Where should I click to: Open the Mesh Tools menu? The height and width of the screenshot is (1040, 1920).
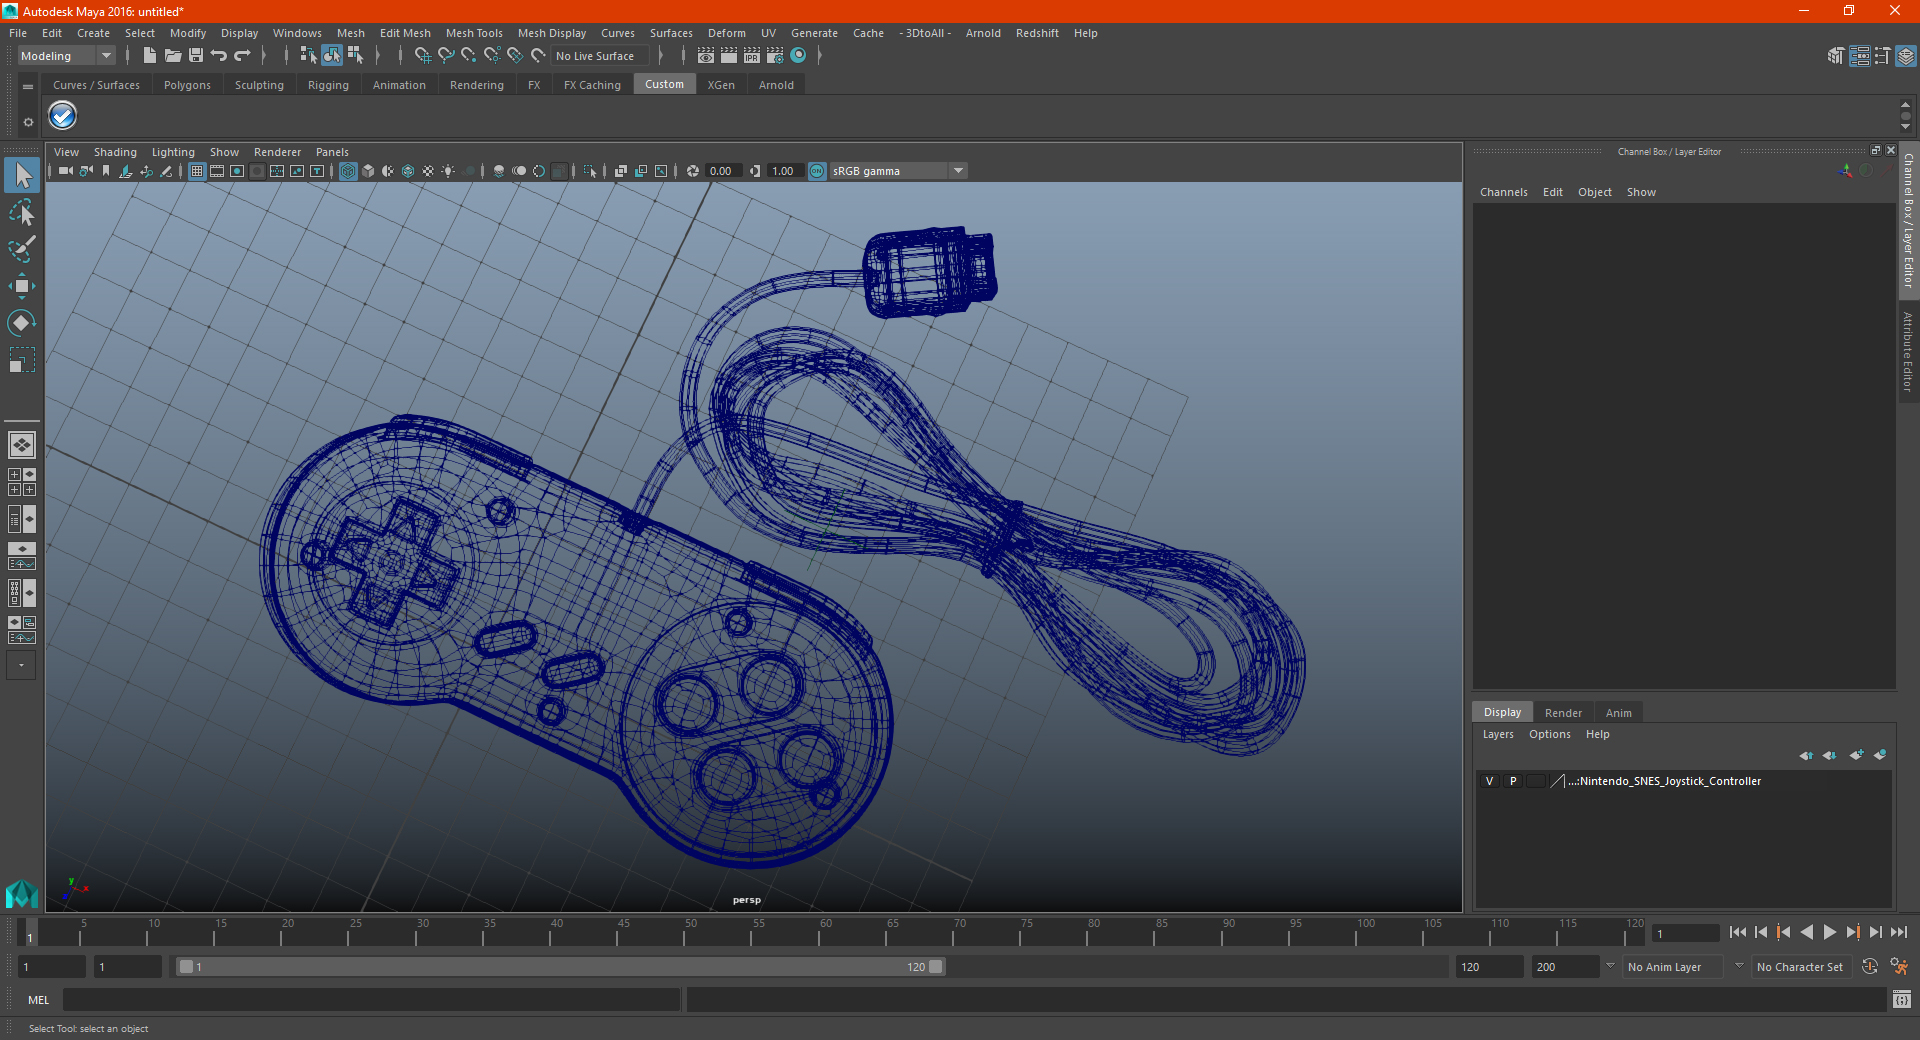pos(474,33)
